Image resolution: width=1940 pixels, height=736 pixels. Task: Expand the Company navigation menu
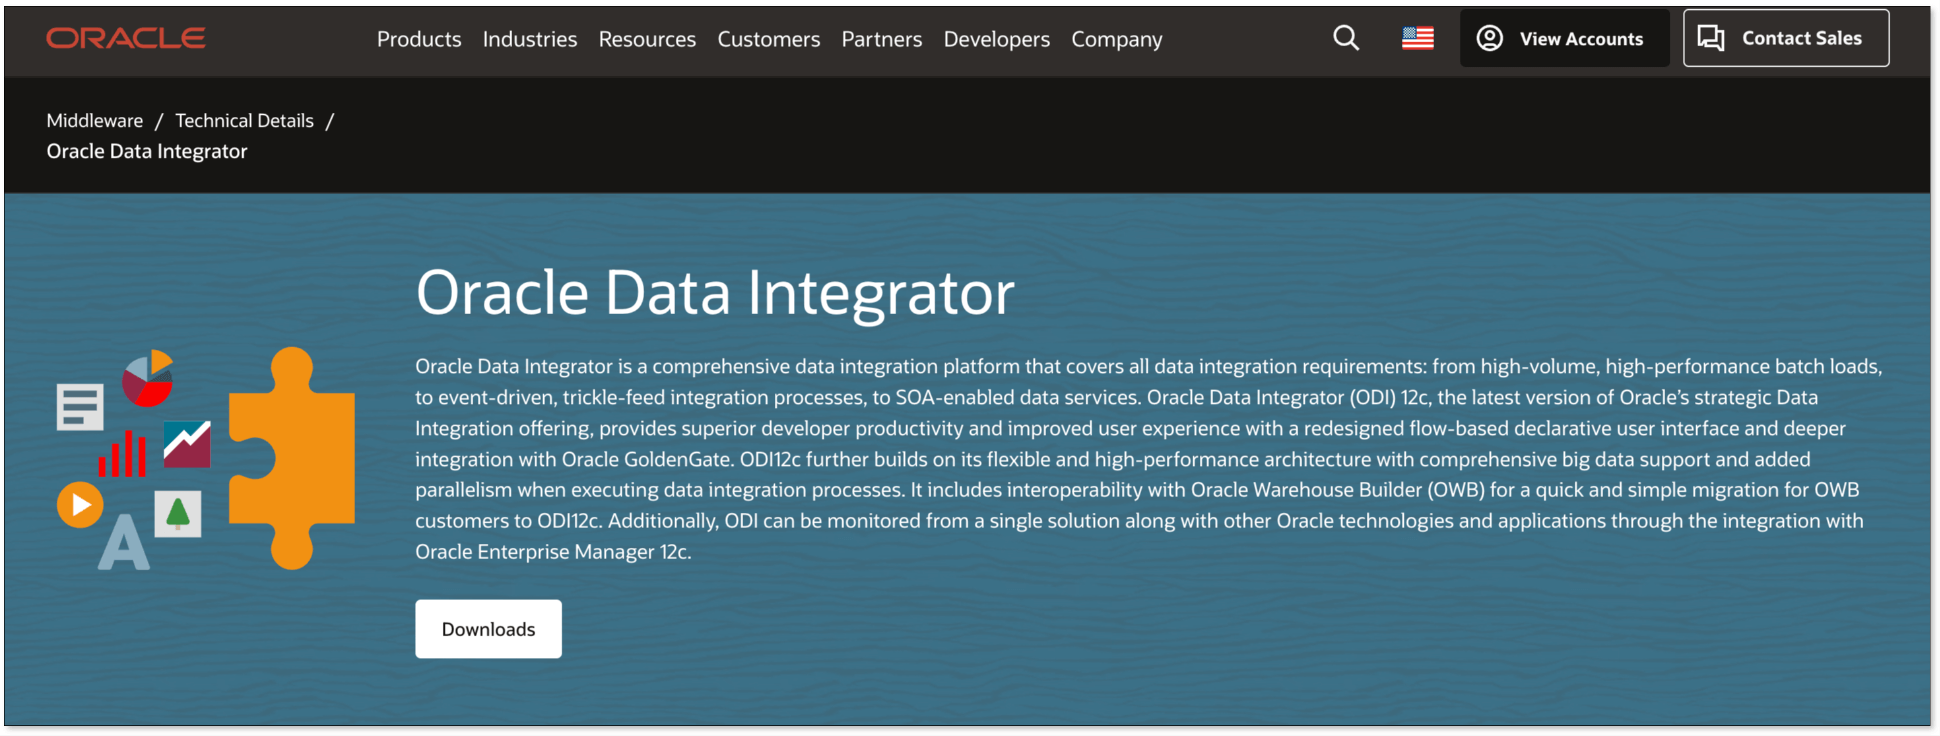click(1117, 39)
